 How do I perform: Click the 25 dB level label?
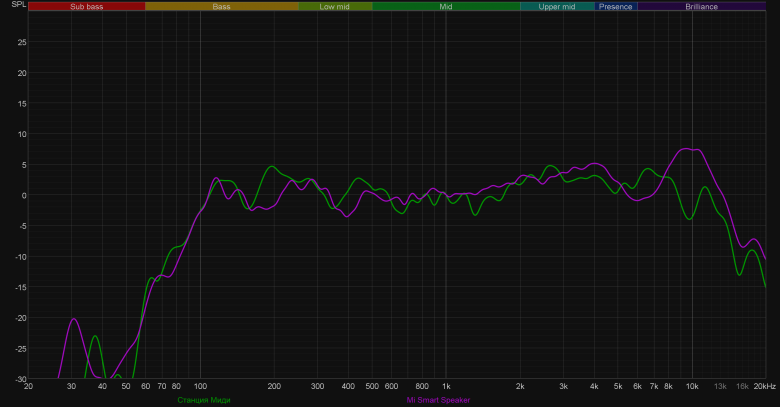pos(22,42)
